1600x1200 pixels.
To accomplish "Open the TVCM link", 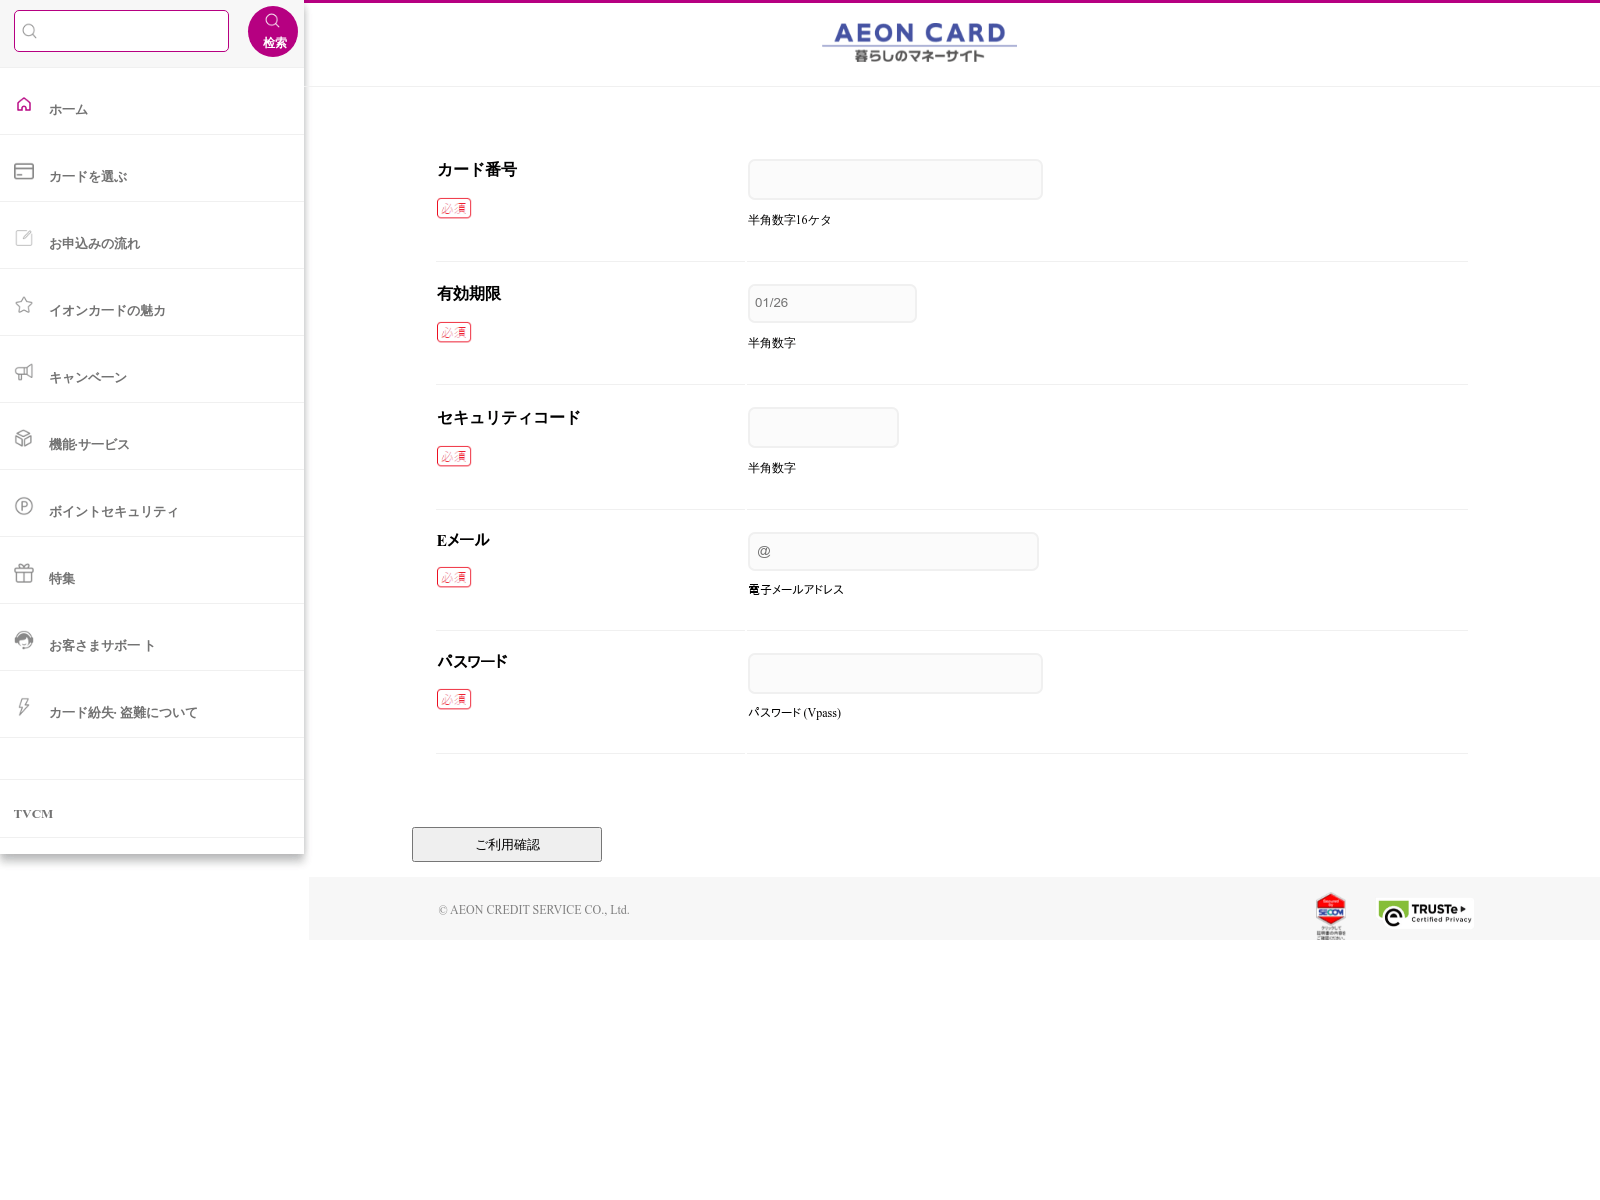I will click(34, 814).
